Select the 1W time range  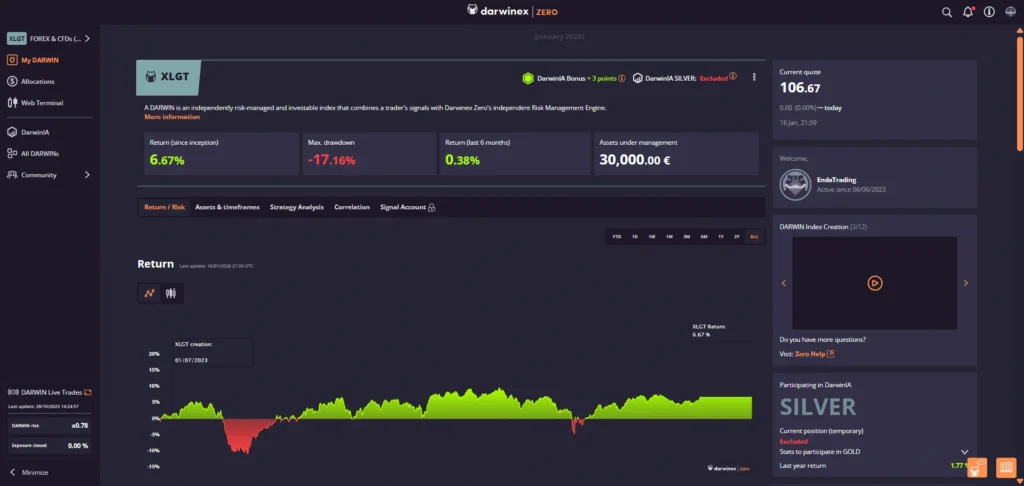tap(652, 236)
